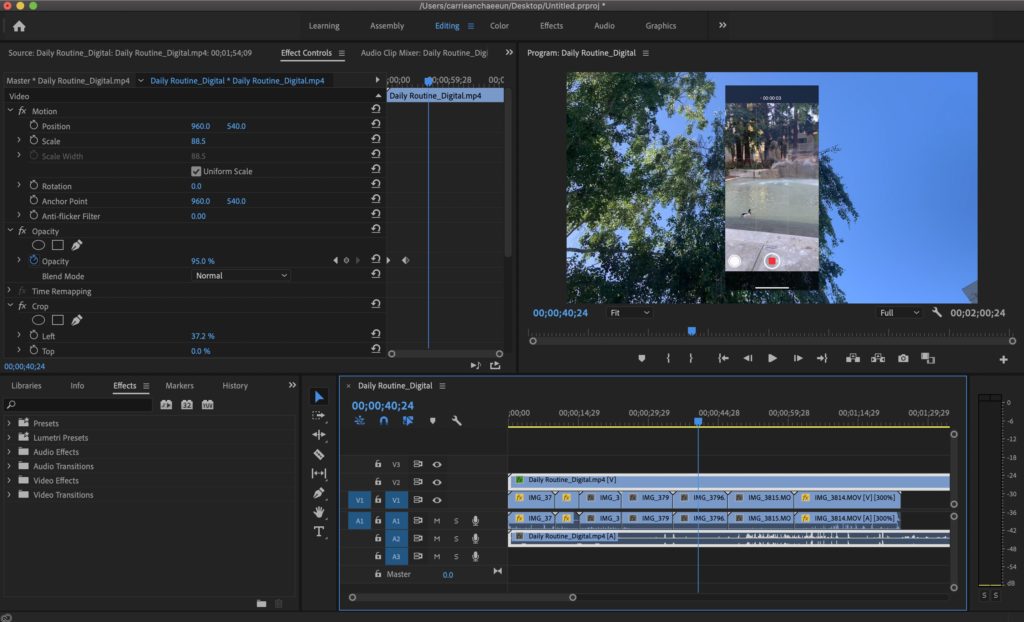
Task: Click the Position value 960.0
Action: point(200,126)
